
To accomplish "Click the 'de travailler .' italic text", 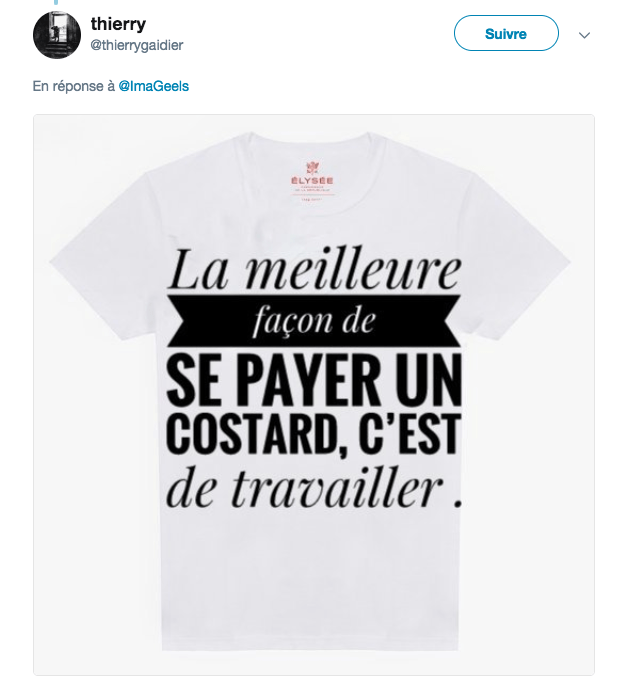I will click(x=314, y=489).
